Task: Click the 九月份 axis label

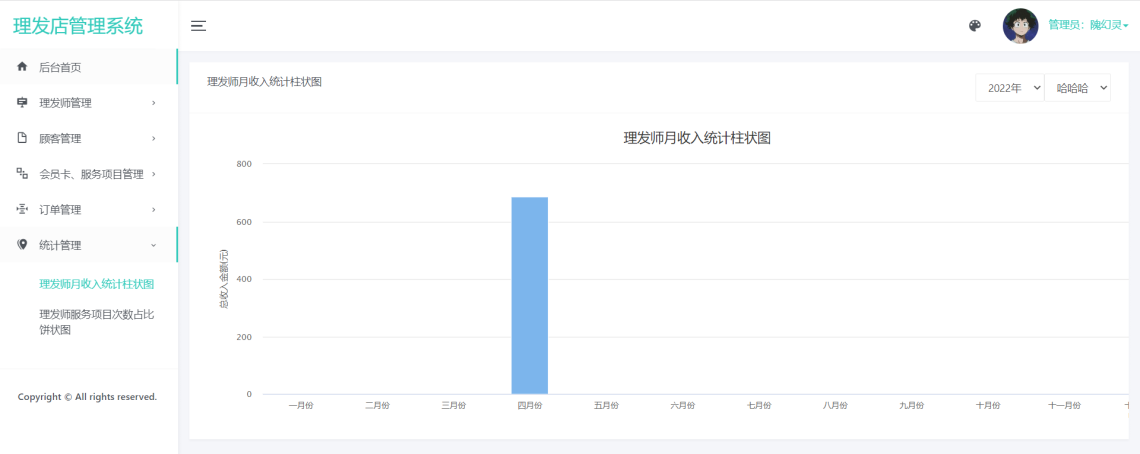Action: point(912,406)
